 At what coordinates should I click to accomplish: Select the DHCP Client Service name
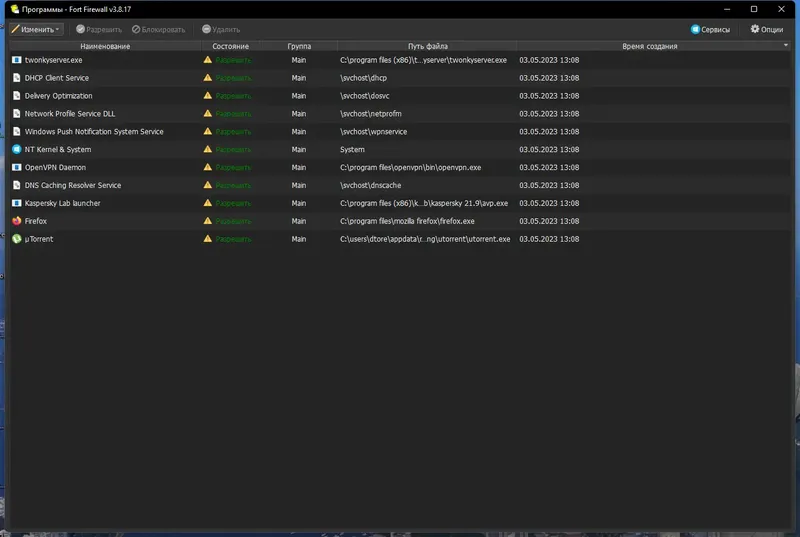pos(57,78)
